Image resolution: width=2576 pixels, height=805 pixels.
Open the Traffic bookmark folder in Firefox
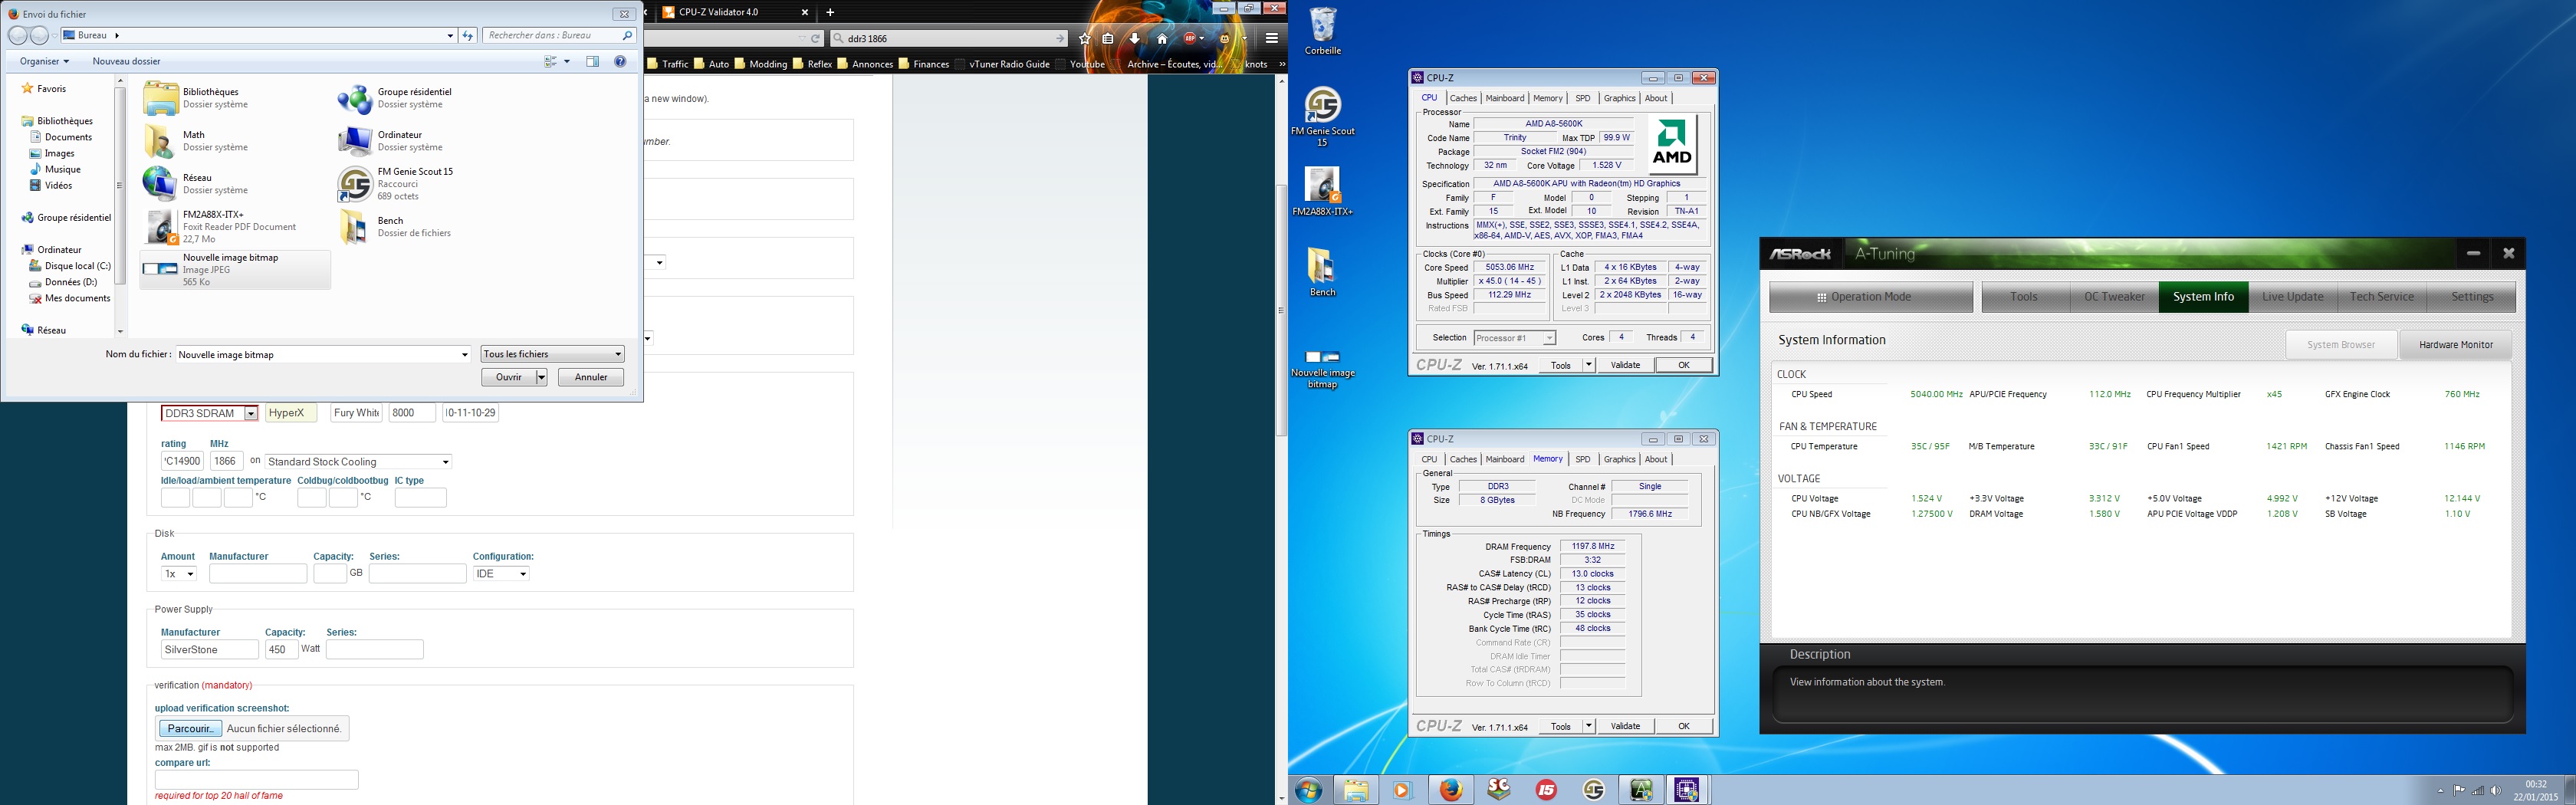(668, 64)
